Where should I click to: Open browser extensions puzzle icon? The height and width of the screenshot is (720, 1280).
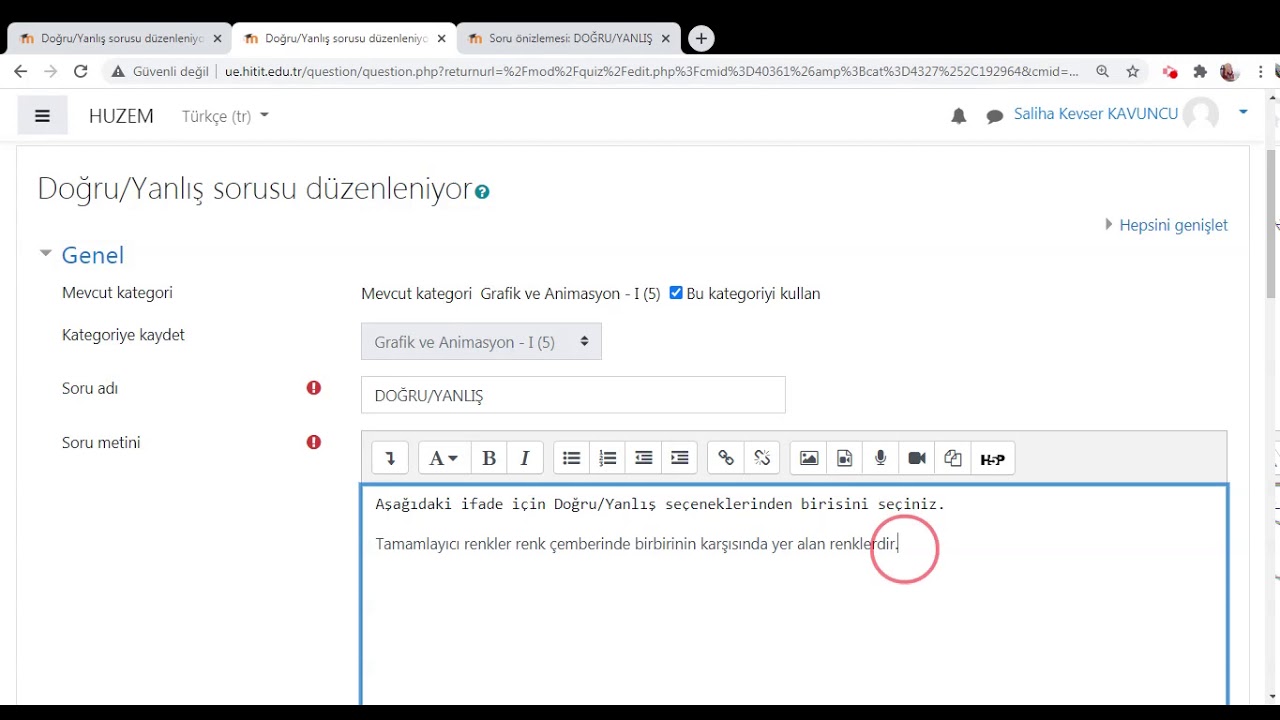1200,71
